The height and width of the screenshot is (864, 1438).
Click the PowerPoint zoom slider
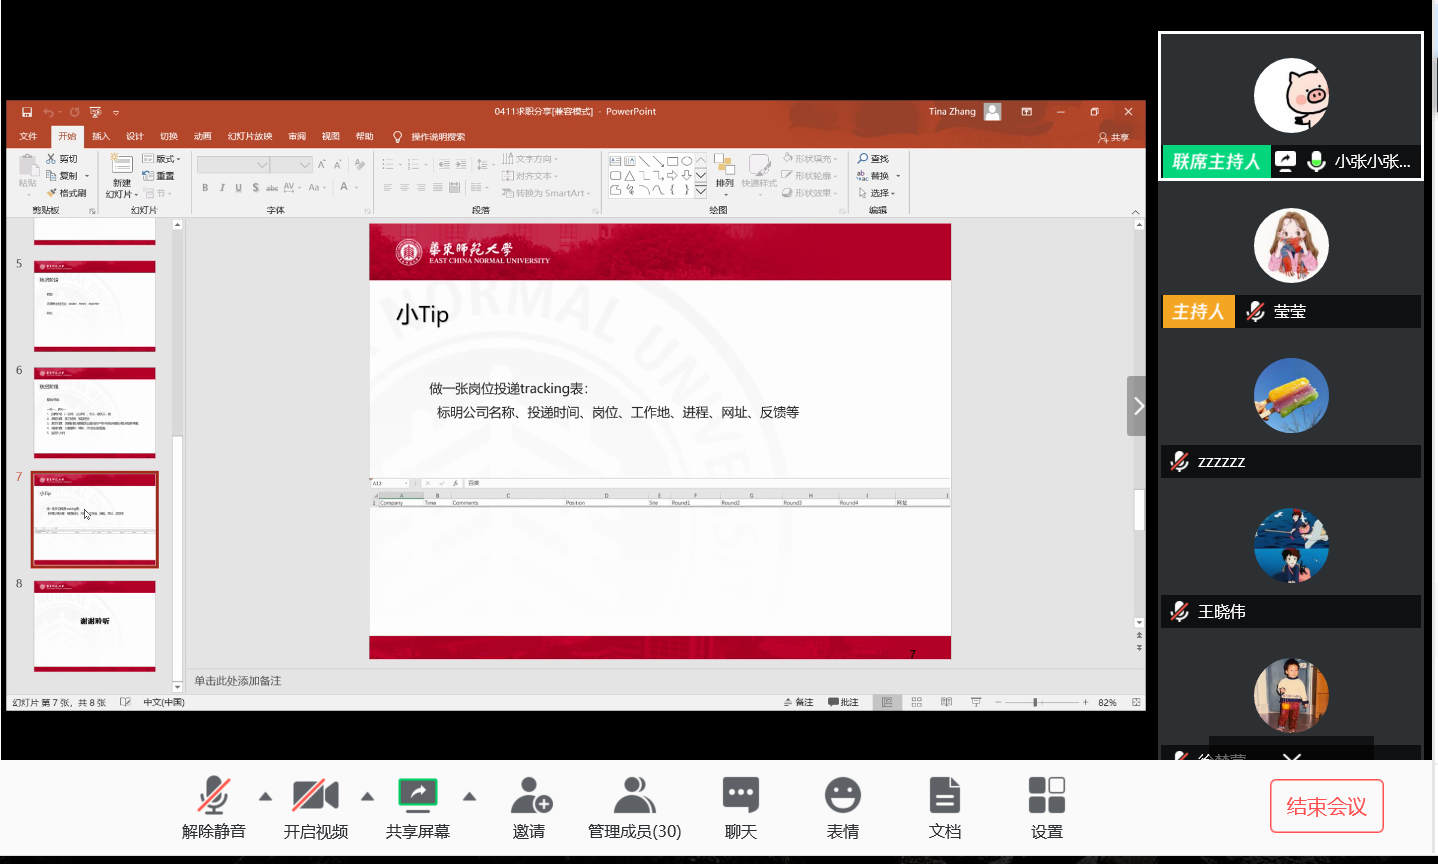(1035, 703)
